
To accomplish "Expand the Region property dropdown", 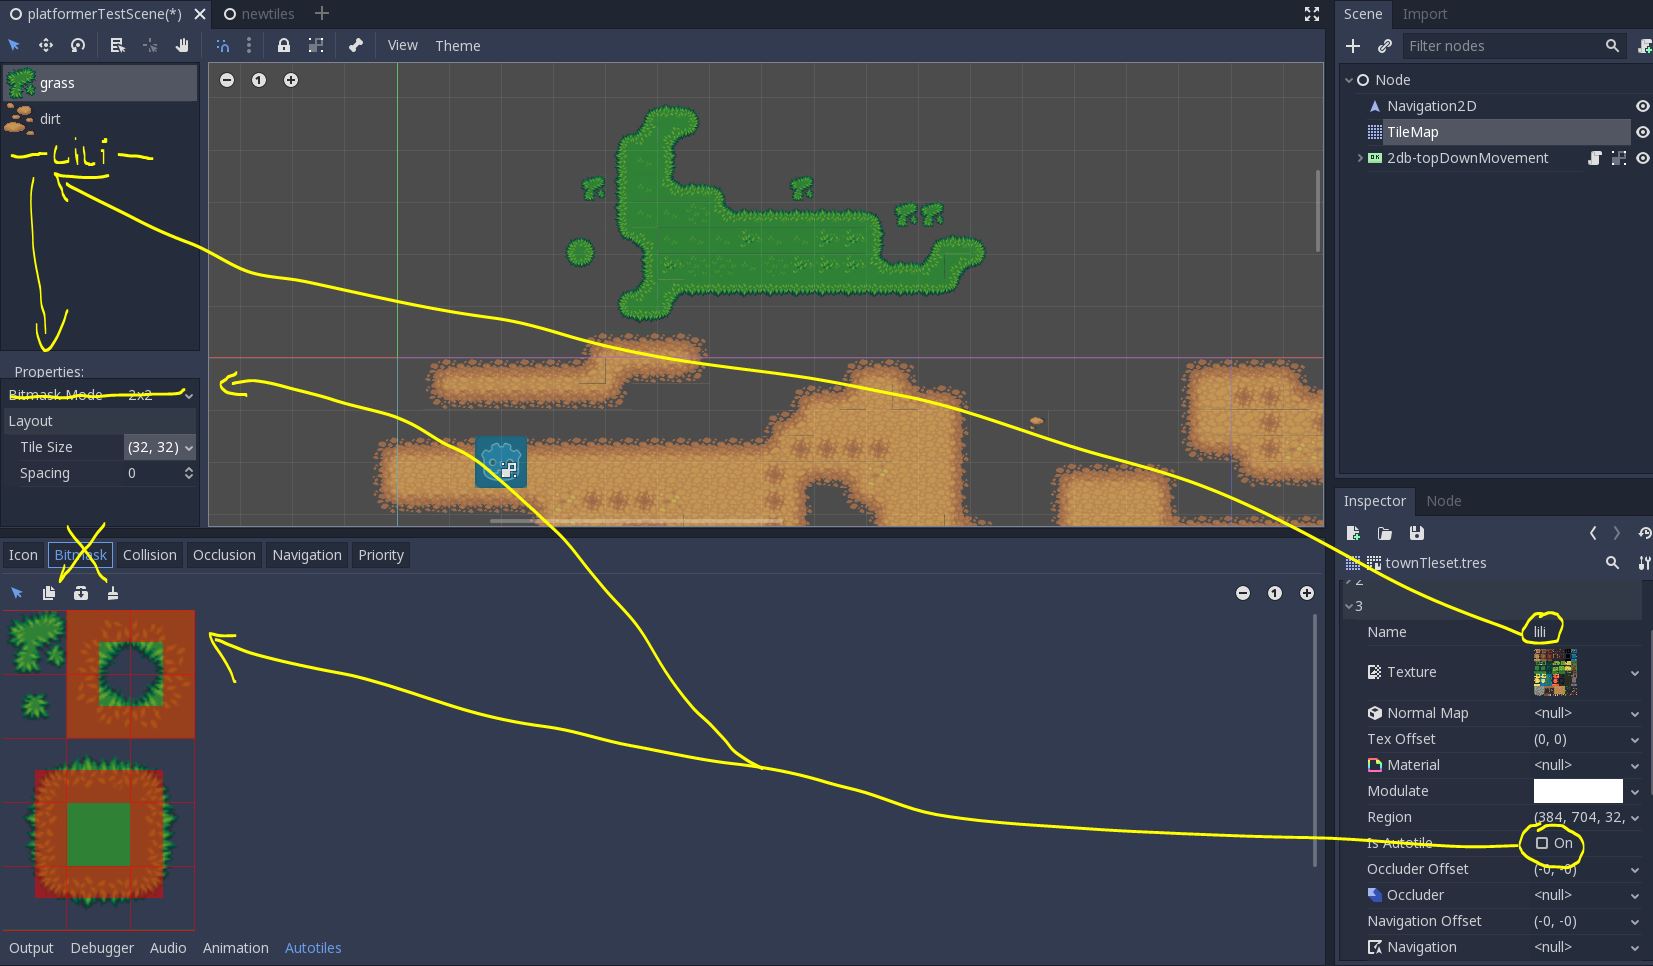I will pos(1634,817).
